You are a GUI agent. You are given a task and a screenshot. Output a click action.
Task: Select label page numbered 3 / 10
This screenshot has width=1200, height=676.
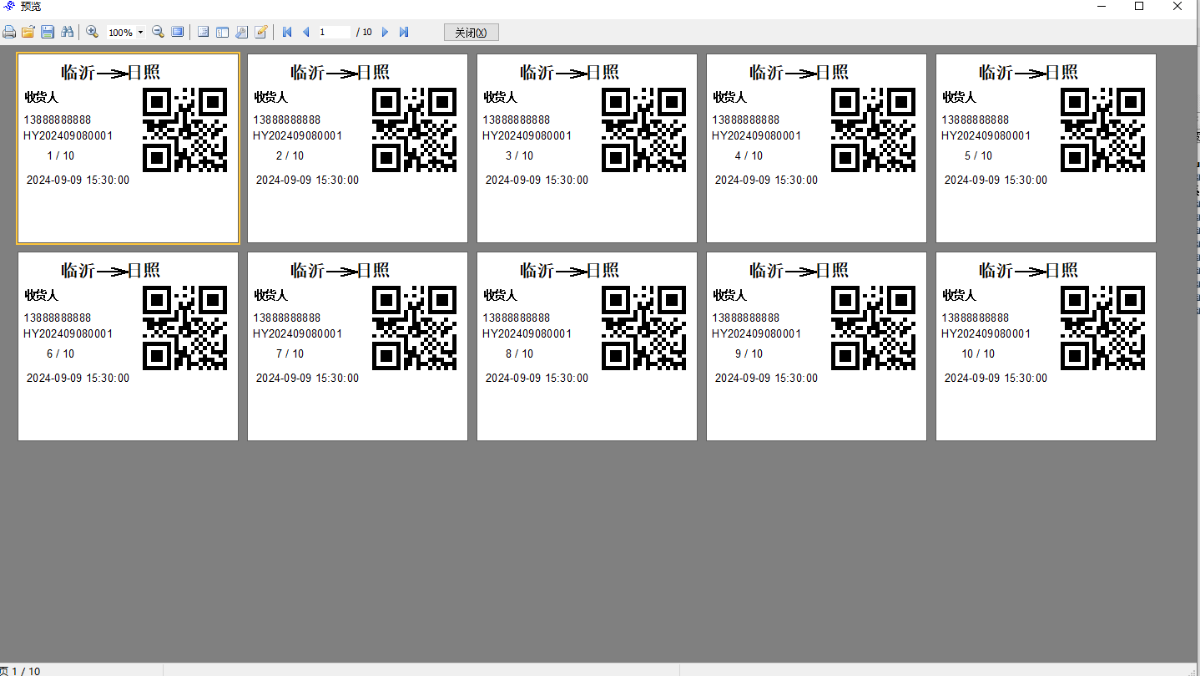click(x=587, y=148)
